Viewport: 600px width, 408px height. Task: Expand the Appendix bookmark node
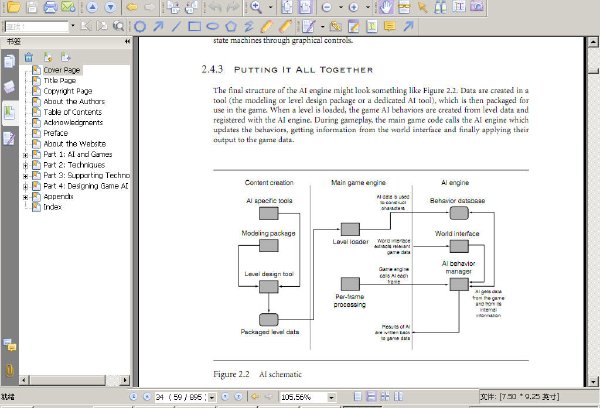(25, 197)
